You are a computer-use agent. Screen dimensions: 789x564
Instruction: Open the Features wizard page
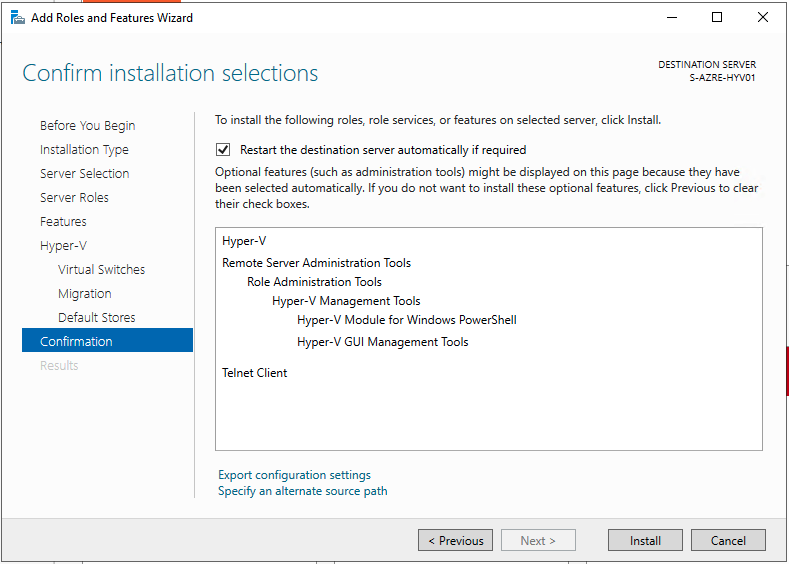(x=63, y=222)
